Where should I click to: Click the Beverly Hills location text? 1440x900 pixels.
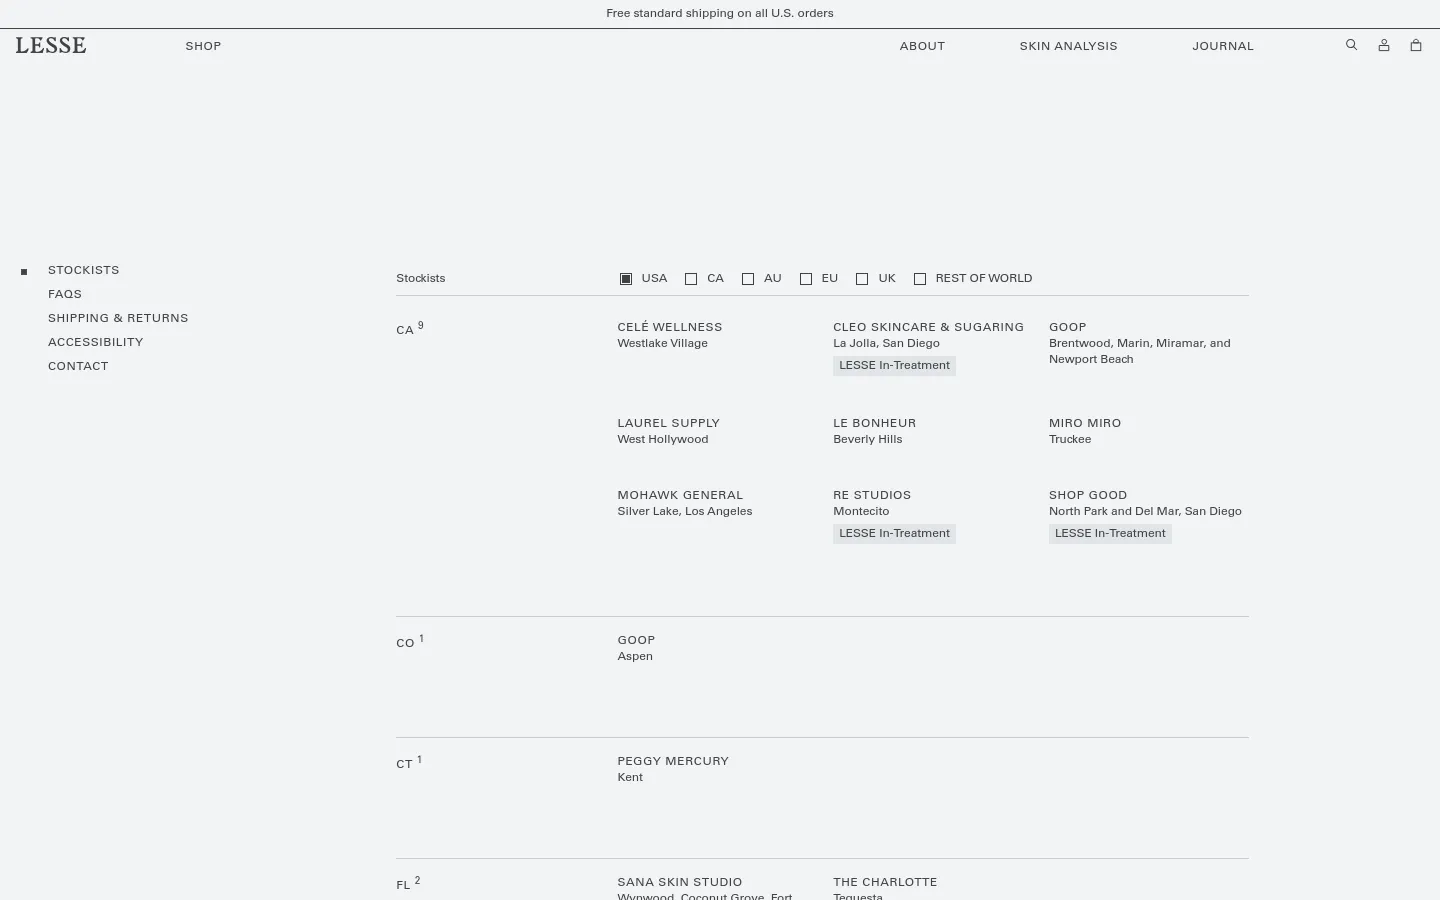tap(867, 439)
